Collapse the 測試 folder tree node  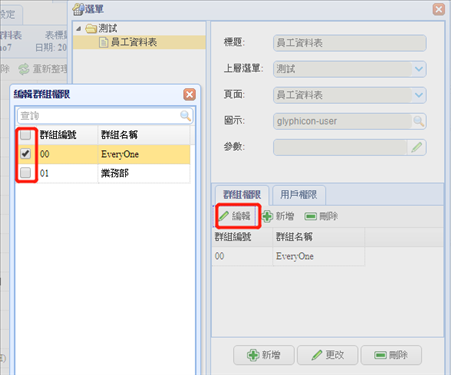pyautogui.click(x=79, y=29)
